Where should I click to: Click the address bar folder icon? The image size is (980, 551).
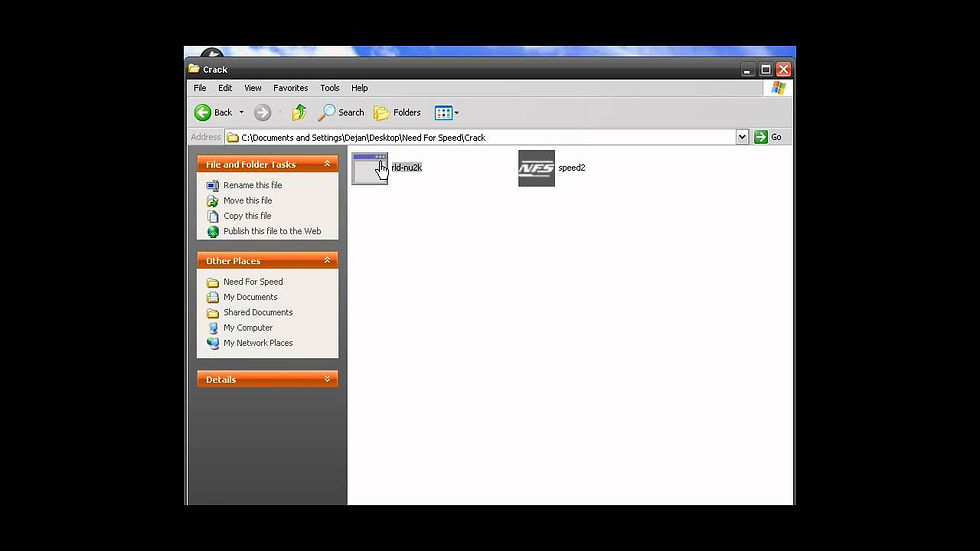click(x=233, y=137)
